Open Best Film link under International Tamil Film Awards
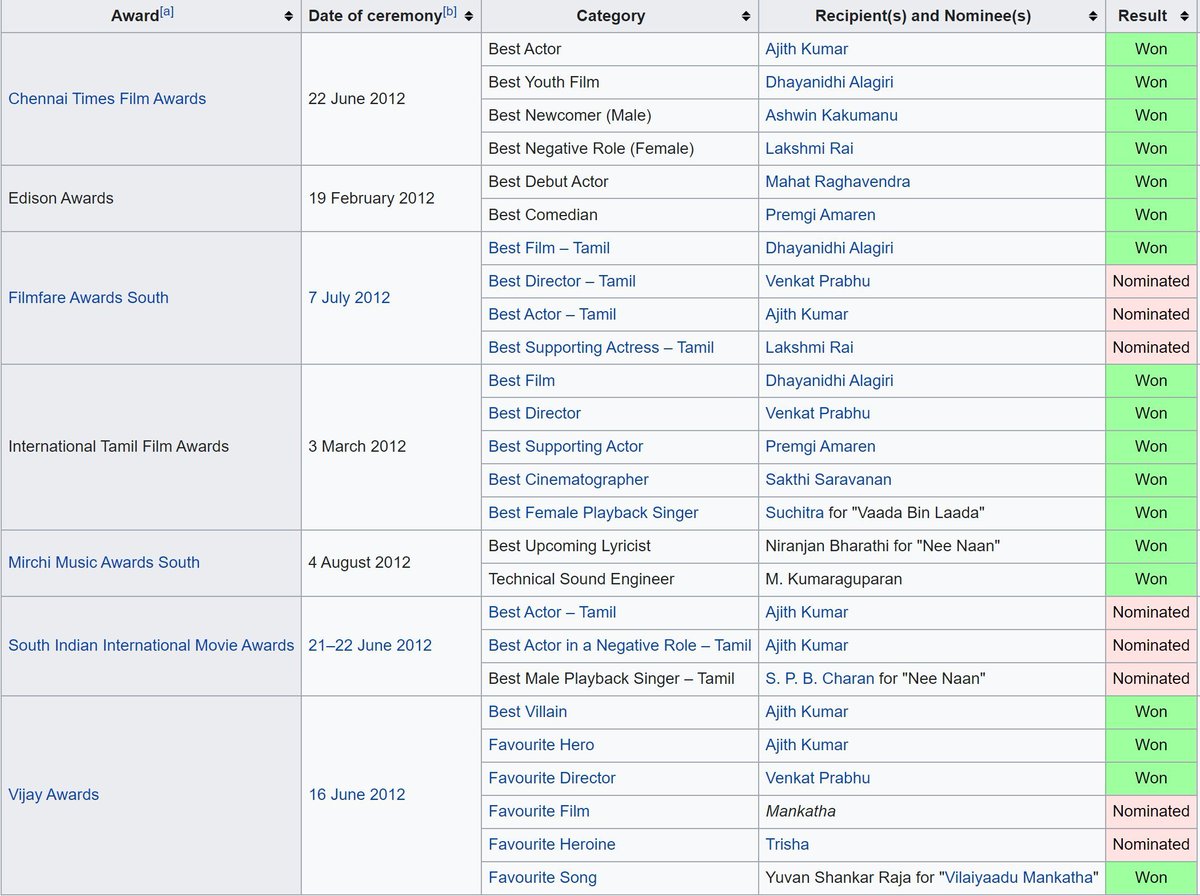 (522, 380)
